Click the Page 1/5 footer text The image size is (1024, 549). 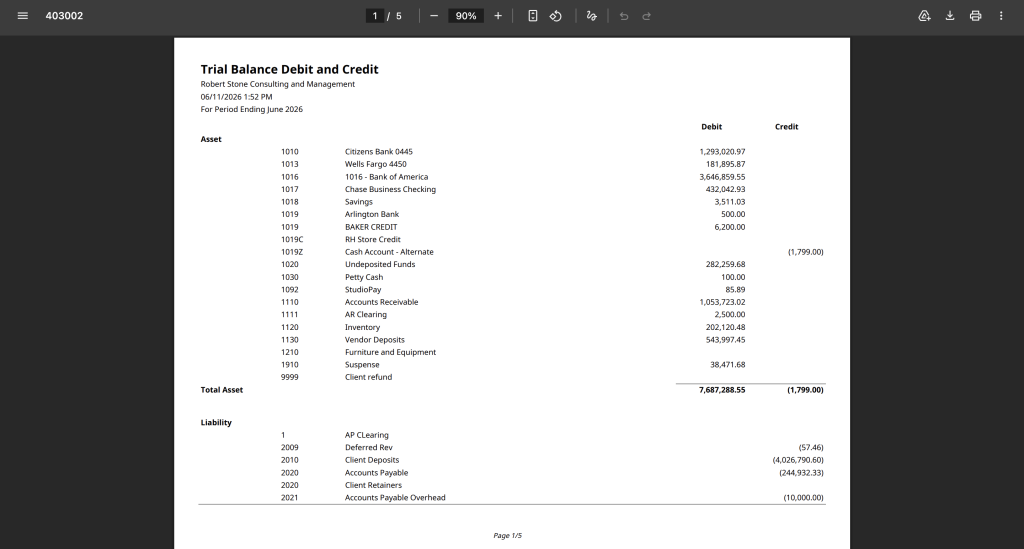[507, 535]
